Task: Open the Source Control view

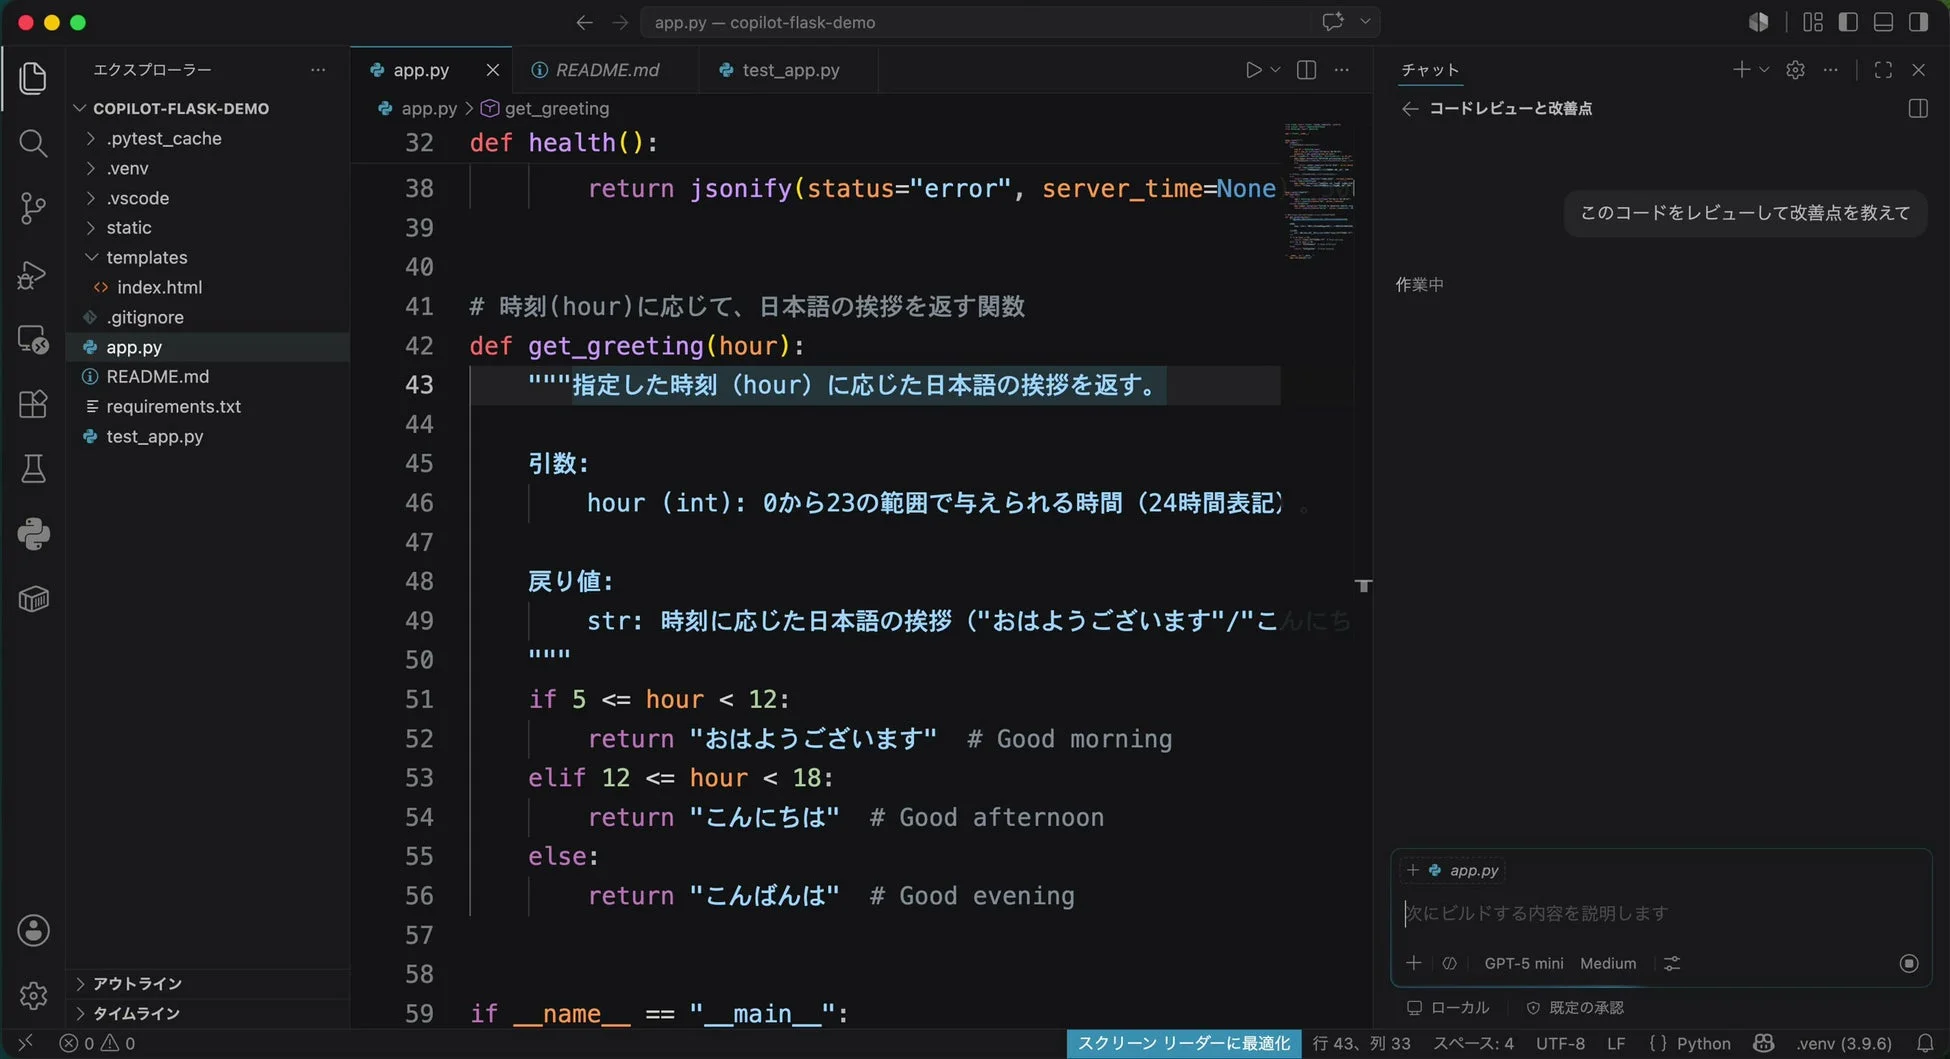Action: [x=33, y=208]
